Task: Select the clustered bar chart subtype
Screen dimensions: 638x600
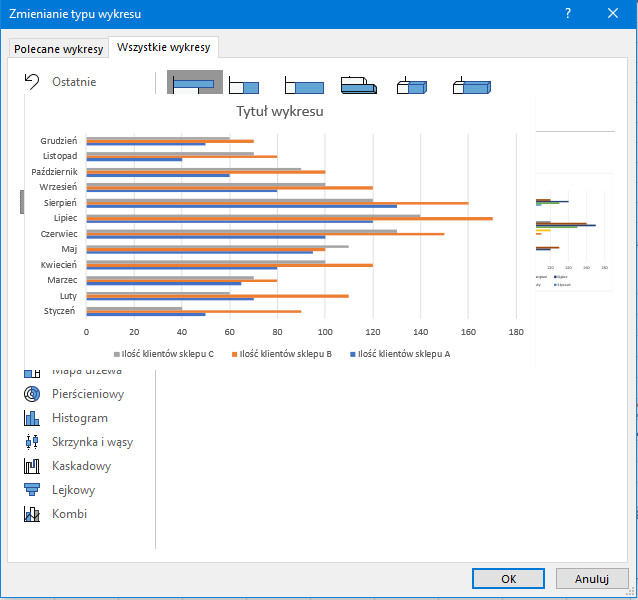Action: point(195,84)
